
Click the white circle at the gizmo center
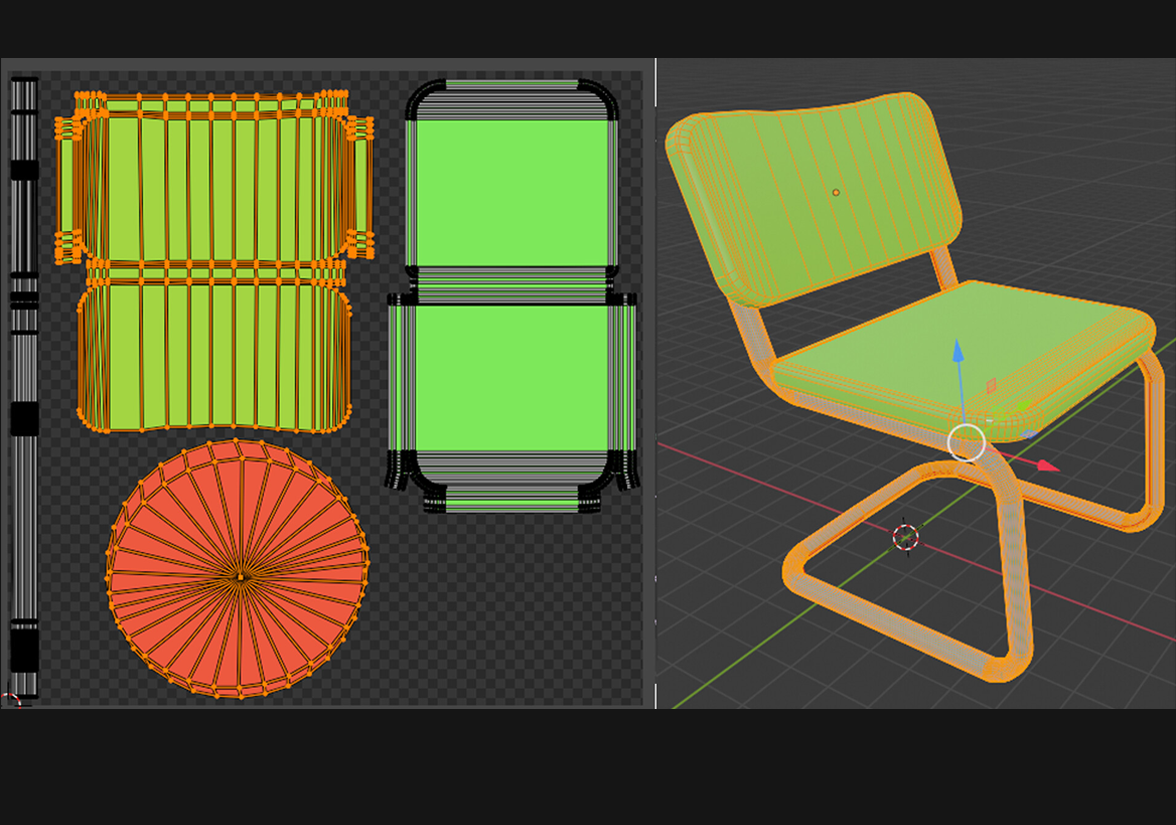(966, 442)
